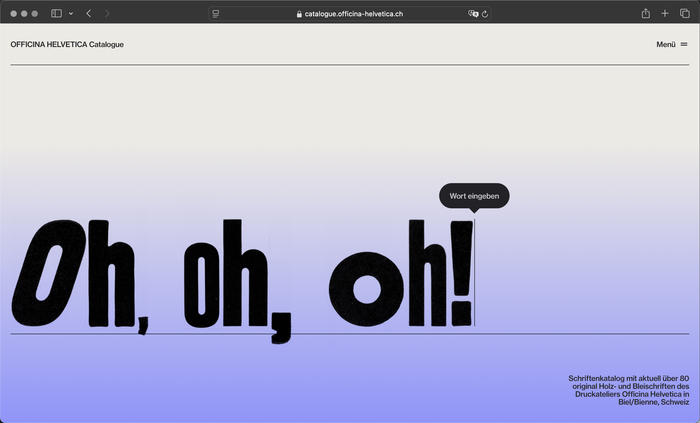Show the tab overview
The height and width of the screenshot is (423, 700).
point(684,13)
